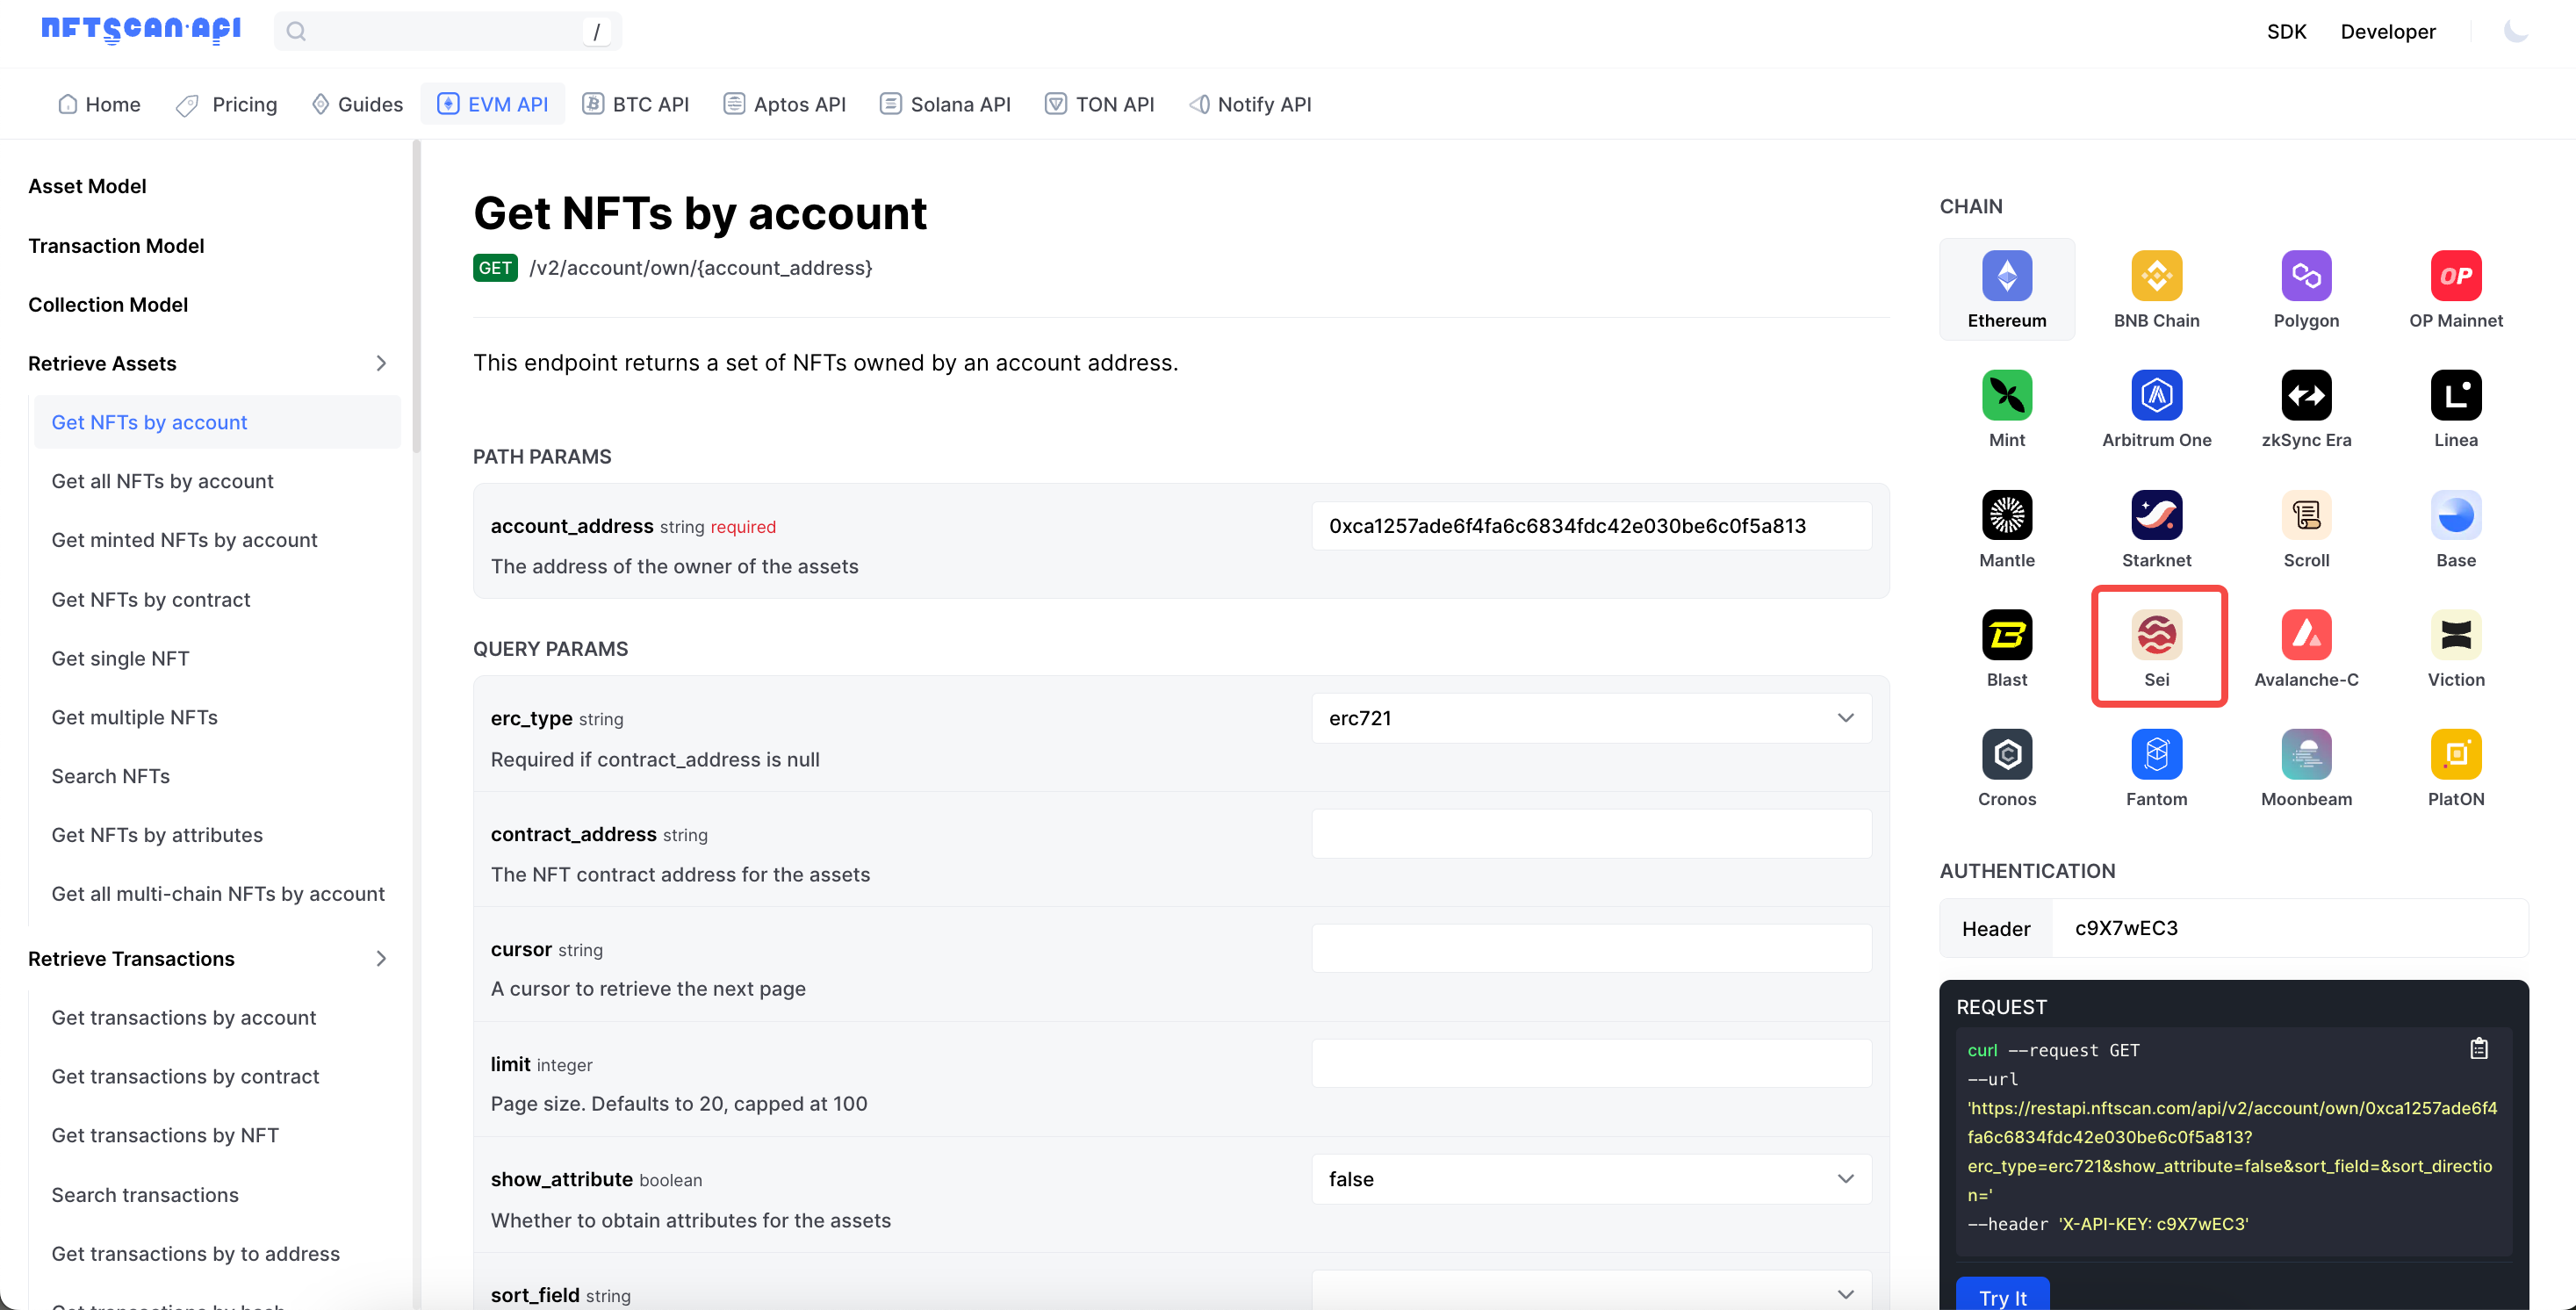
Task: Toggle dark mode with the moon icon
Action: point(2515,31)
